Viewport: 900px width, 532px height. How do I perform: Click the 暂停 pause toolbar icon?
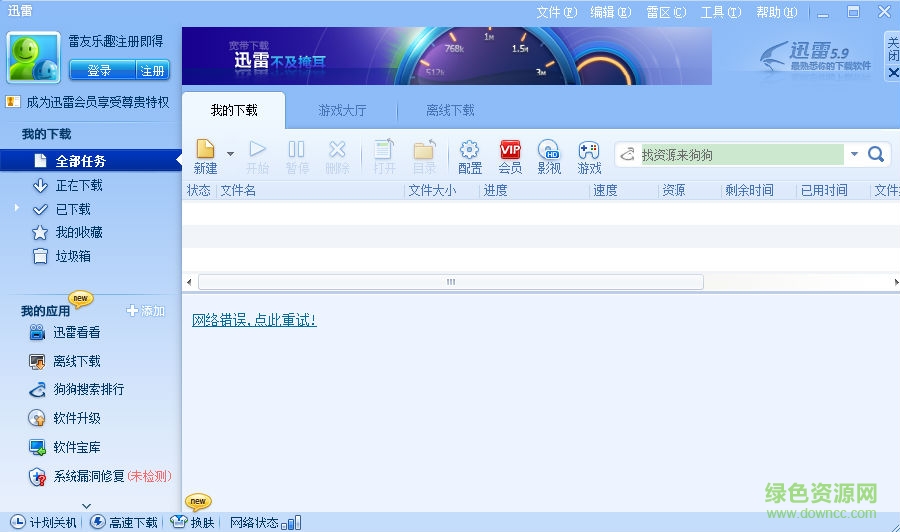point(297,149)
